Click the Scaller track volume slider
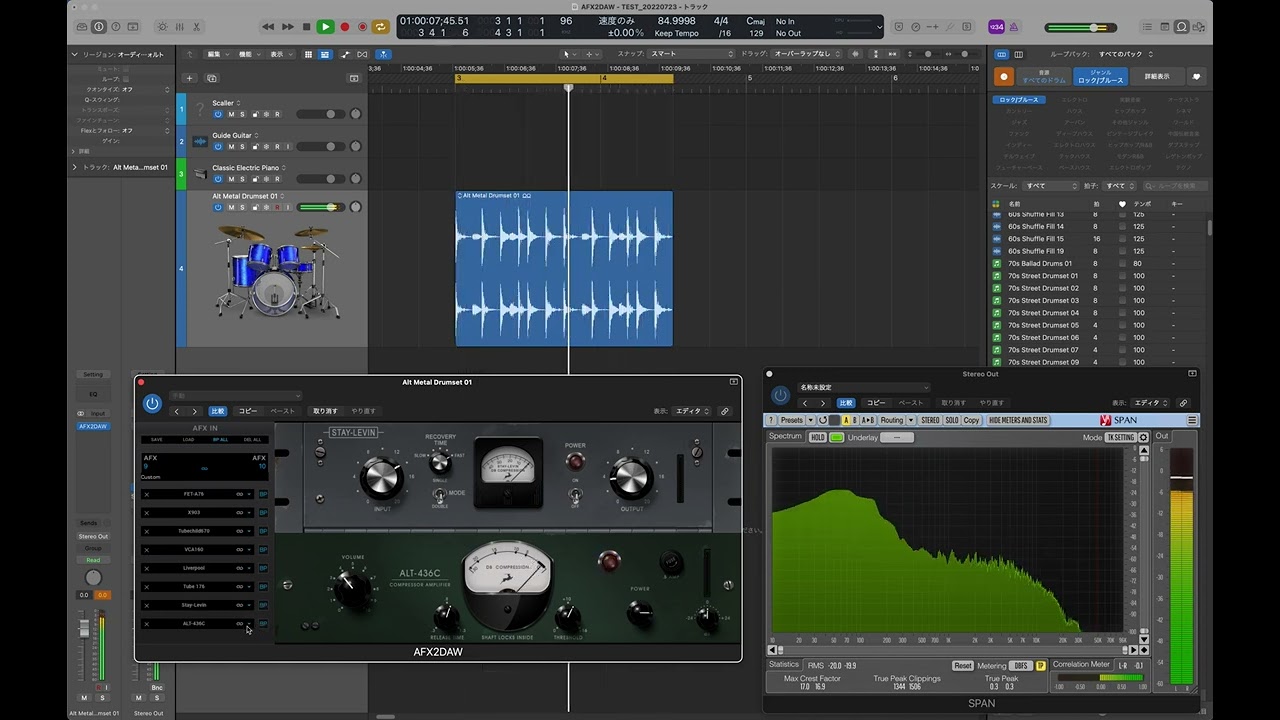The height and width of the screenshot is (720, 1280). point(322,114)
